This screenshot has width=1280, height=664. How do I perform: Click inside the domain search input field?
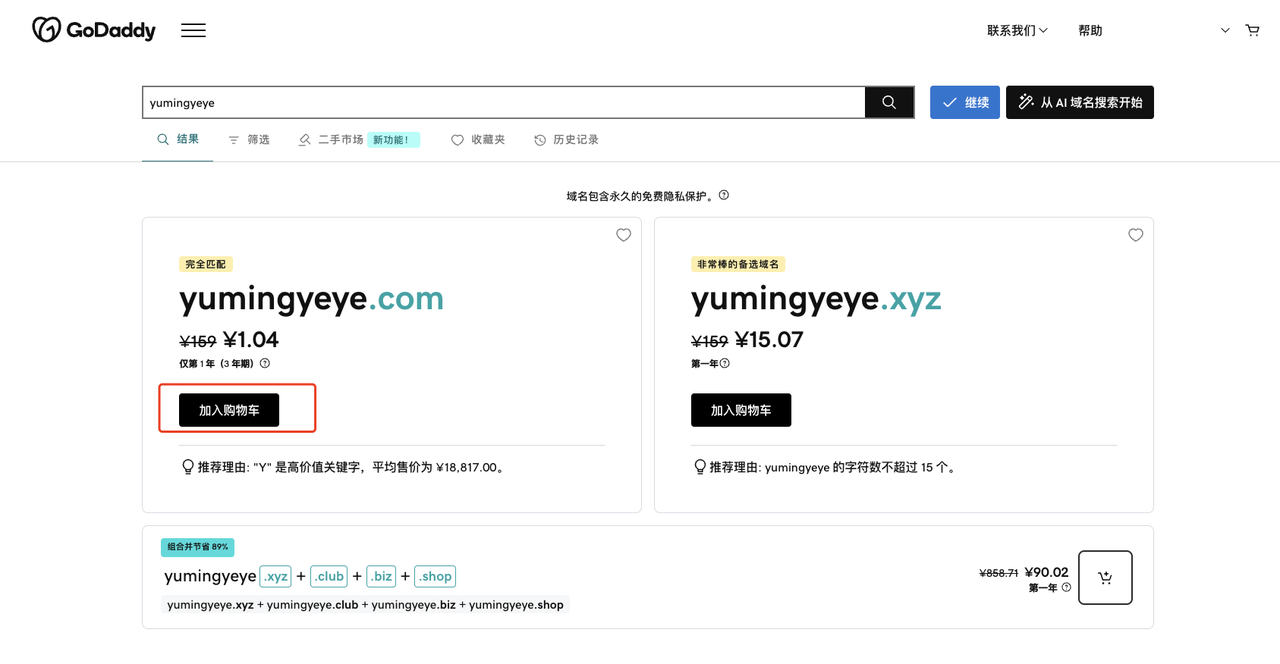click(500, 101)
